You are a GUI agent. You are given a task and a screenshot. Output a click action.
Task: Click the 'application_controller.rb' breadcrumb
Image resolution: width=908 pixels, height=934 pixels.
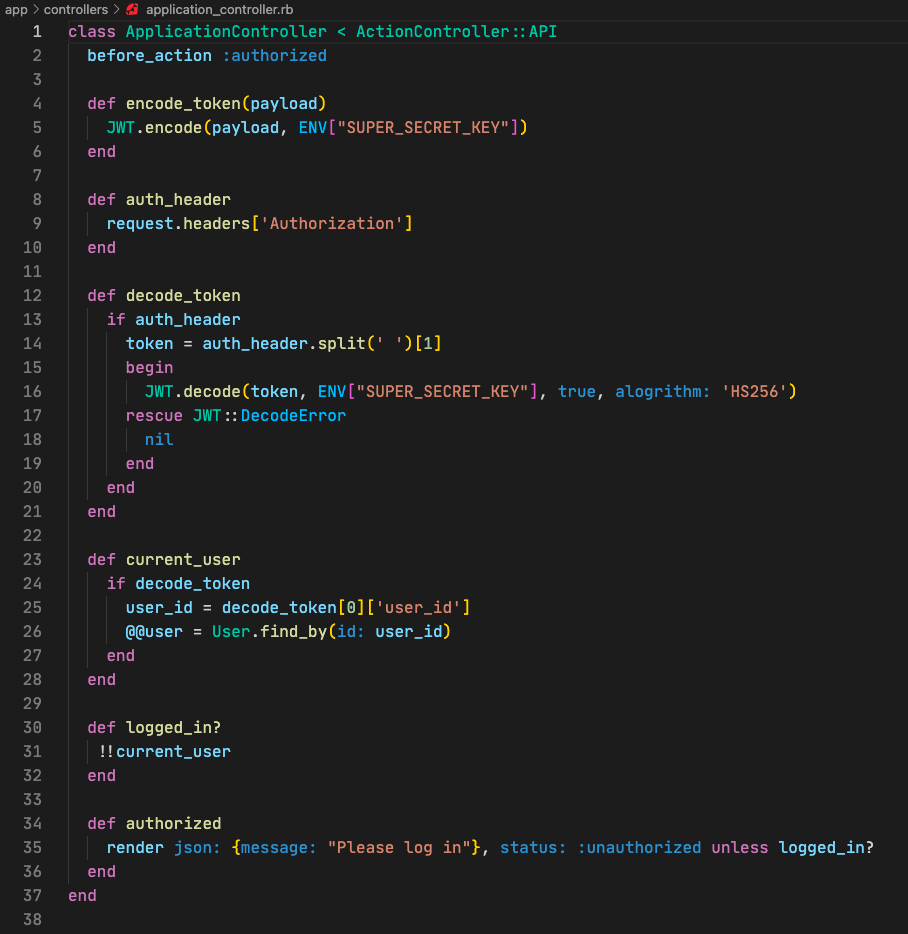coord(219,10)
